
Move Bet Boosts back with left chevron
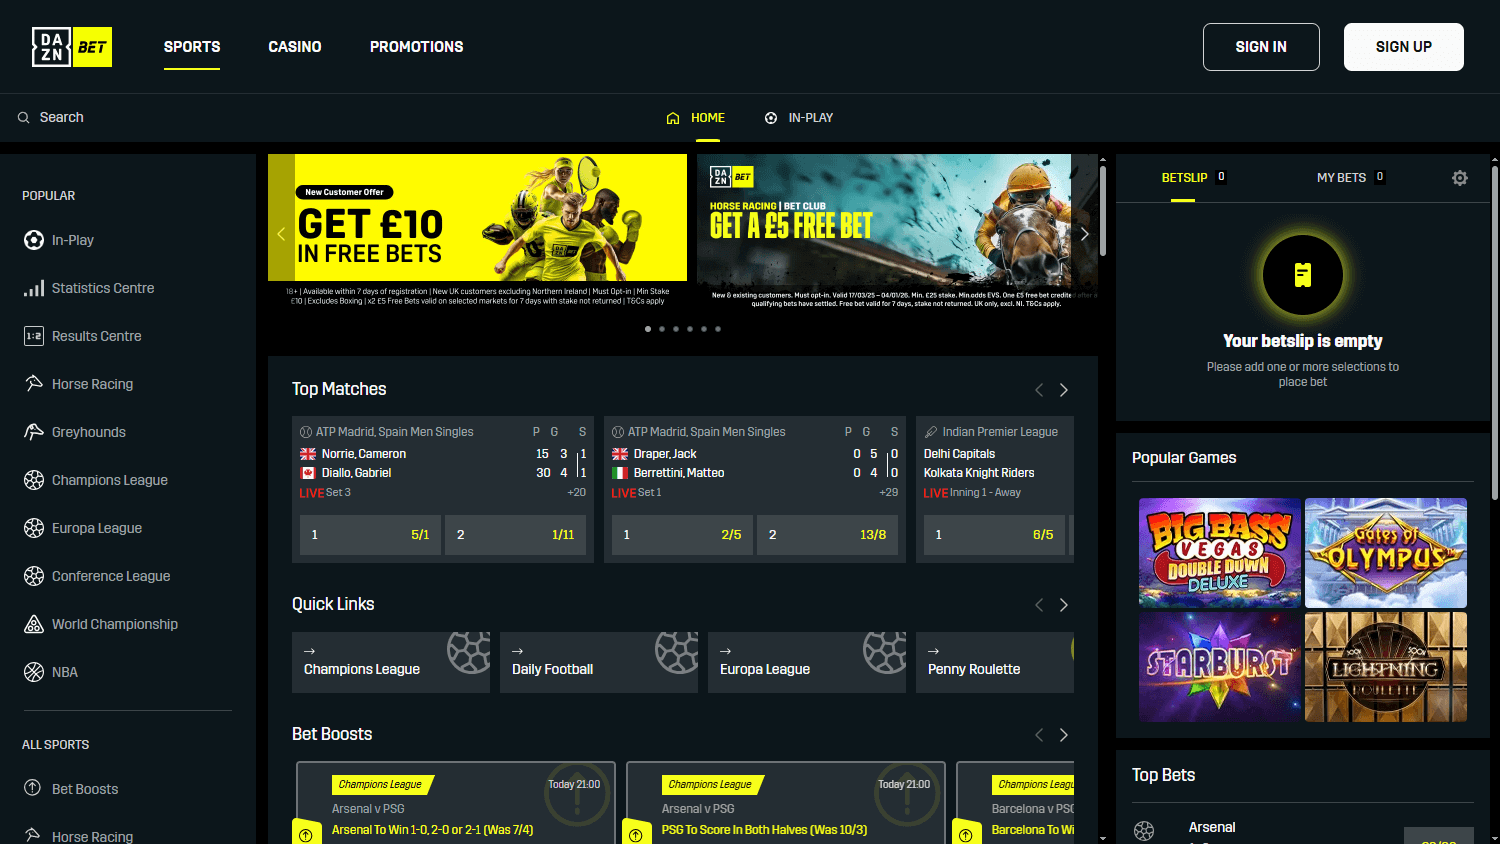tap(1039, 735)
